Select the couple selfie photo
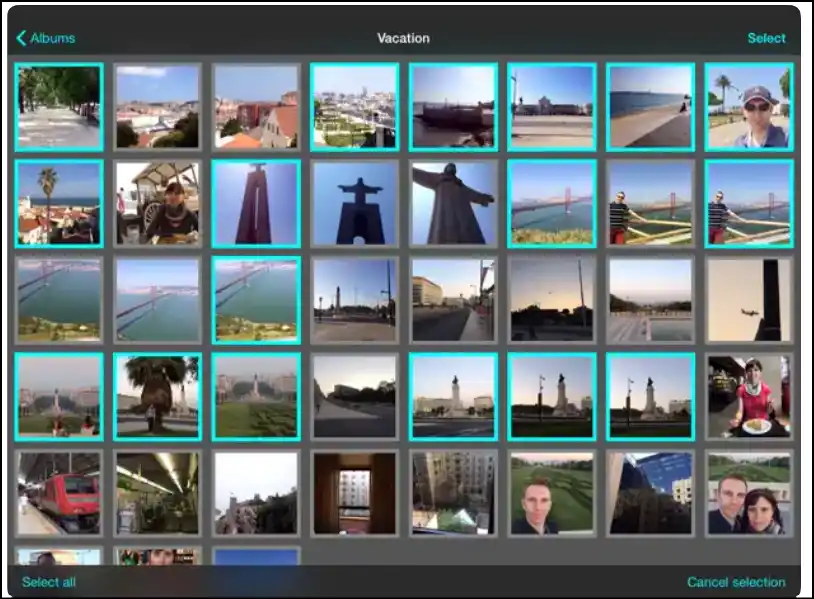 tap(749, 494)
